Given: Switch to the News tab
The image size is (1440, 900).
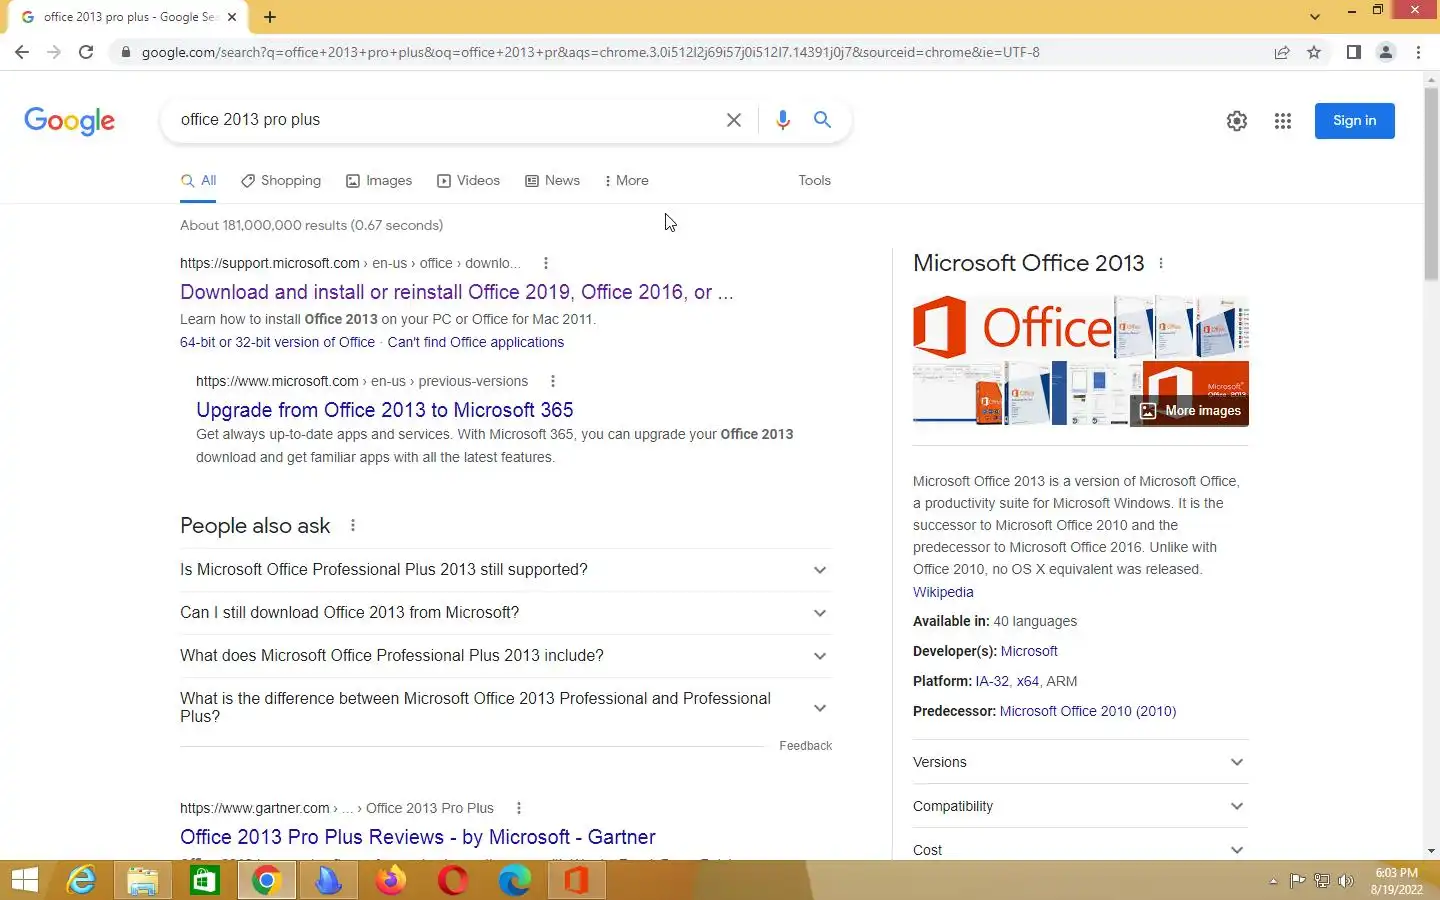Looking at the screenshot, I should tap(552, 181).
